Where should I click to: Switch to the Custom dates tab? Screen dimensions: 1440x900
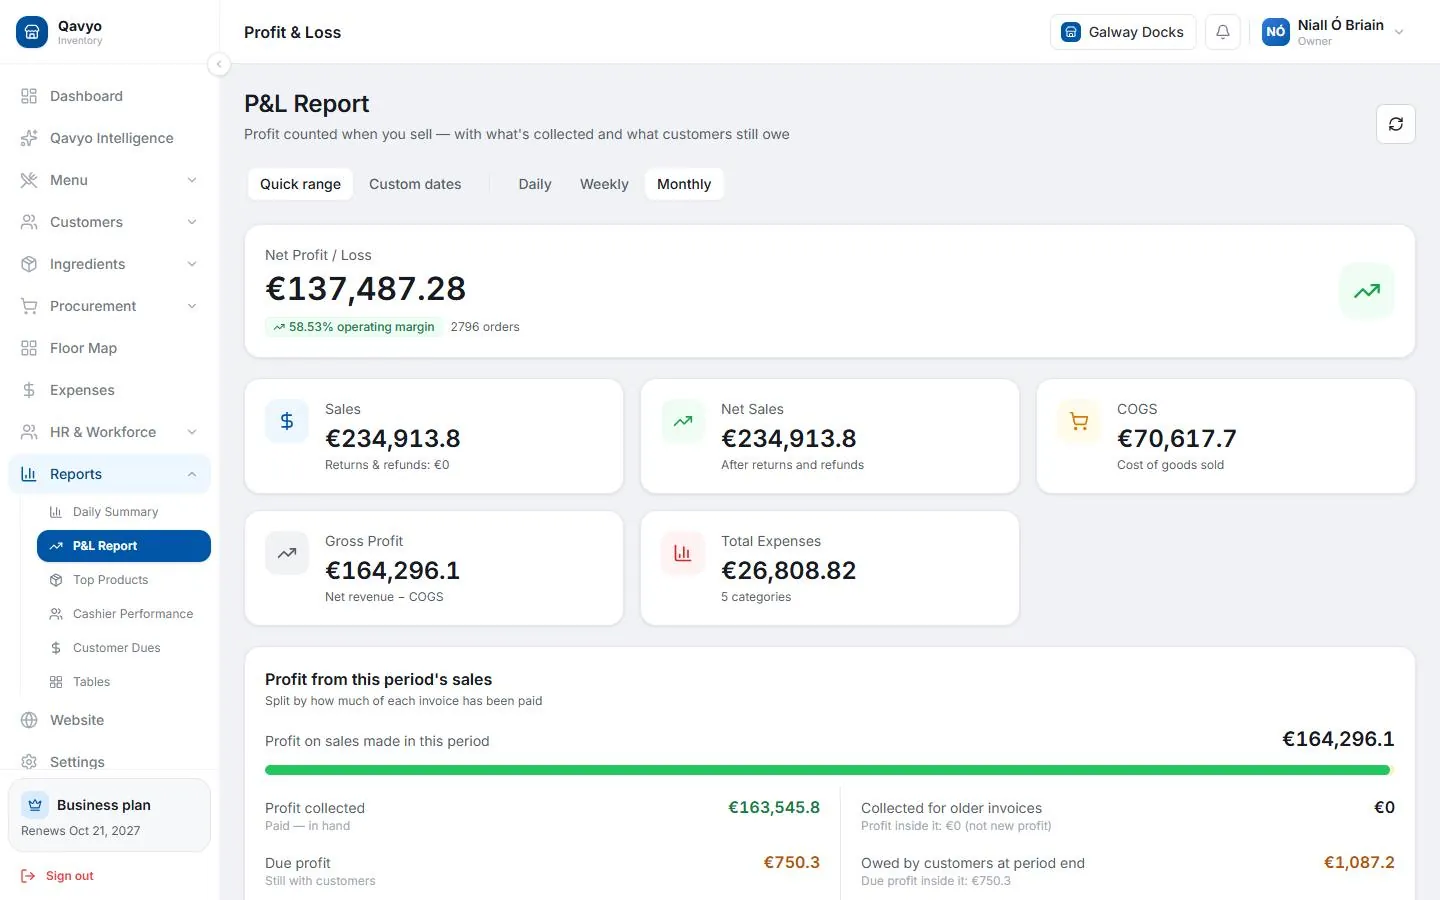[415, 184]
